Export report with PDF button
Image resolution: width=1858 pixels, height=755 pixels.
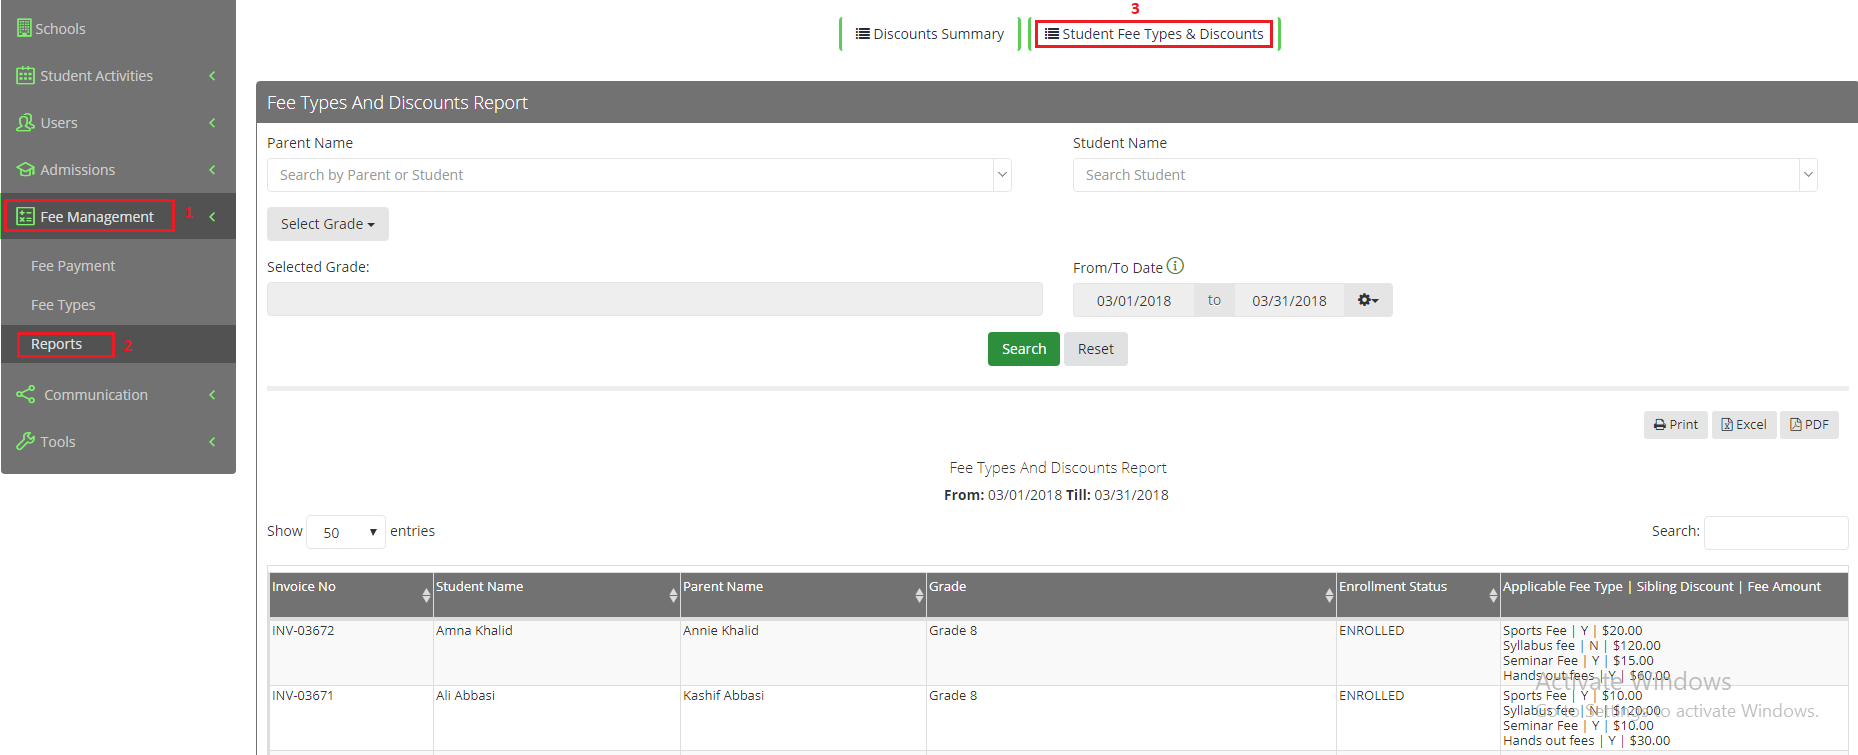[1809, 424]
